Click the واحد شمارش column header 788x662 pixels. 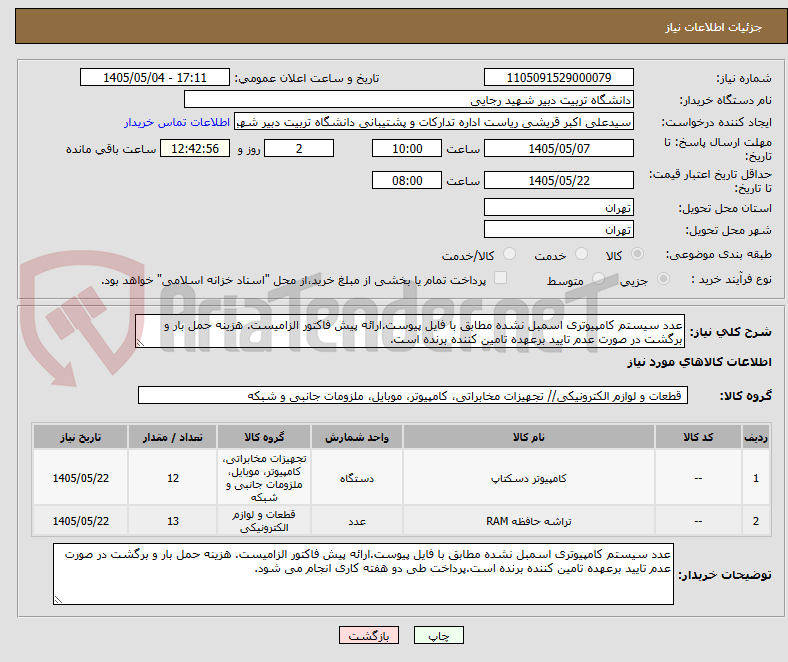pyautogui.click(x=357, y=437)
